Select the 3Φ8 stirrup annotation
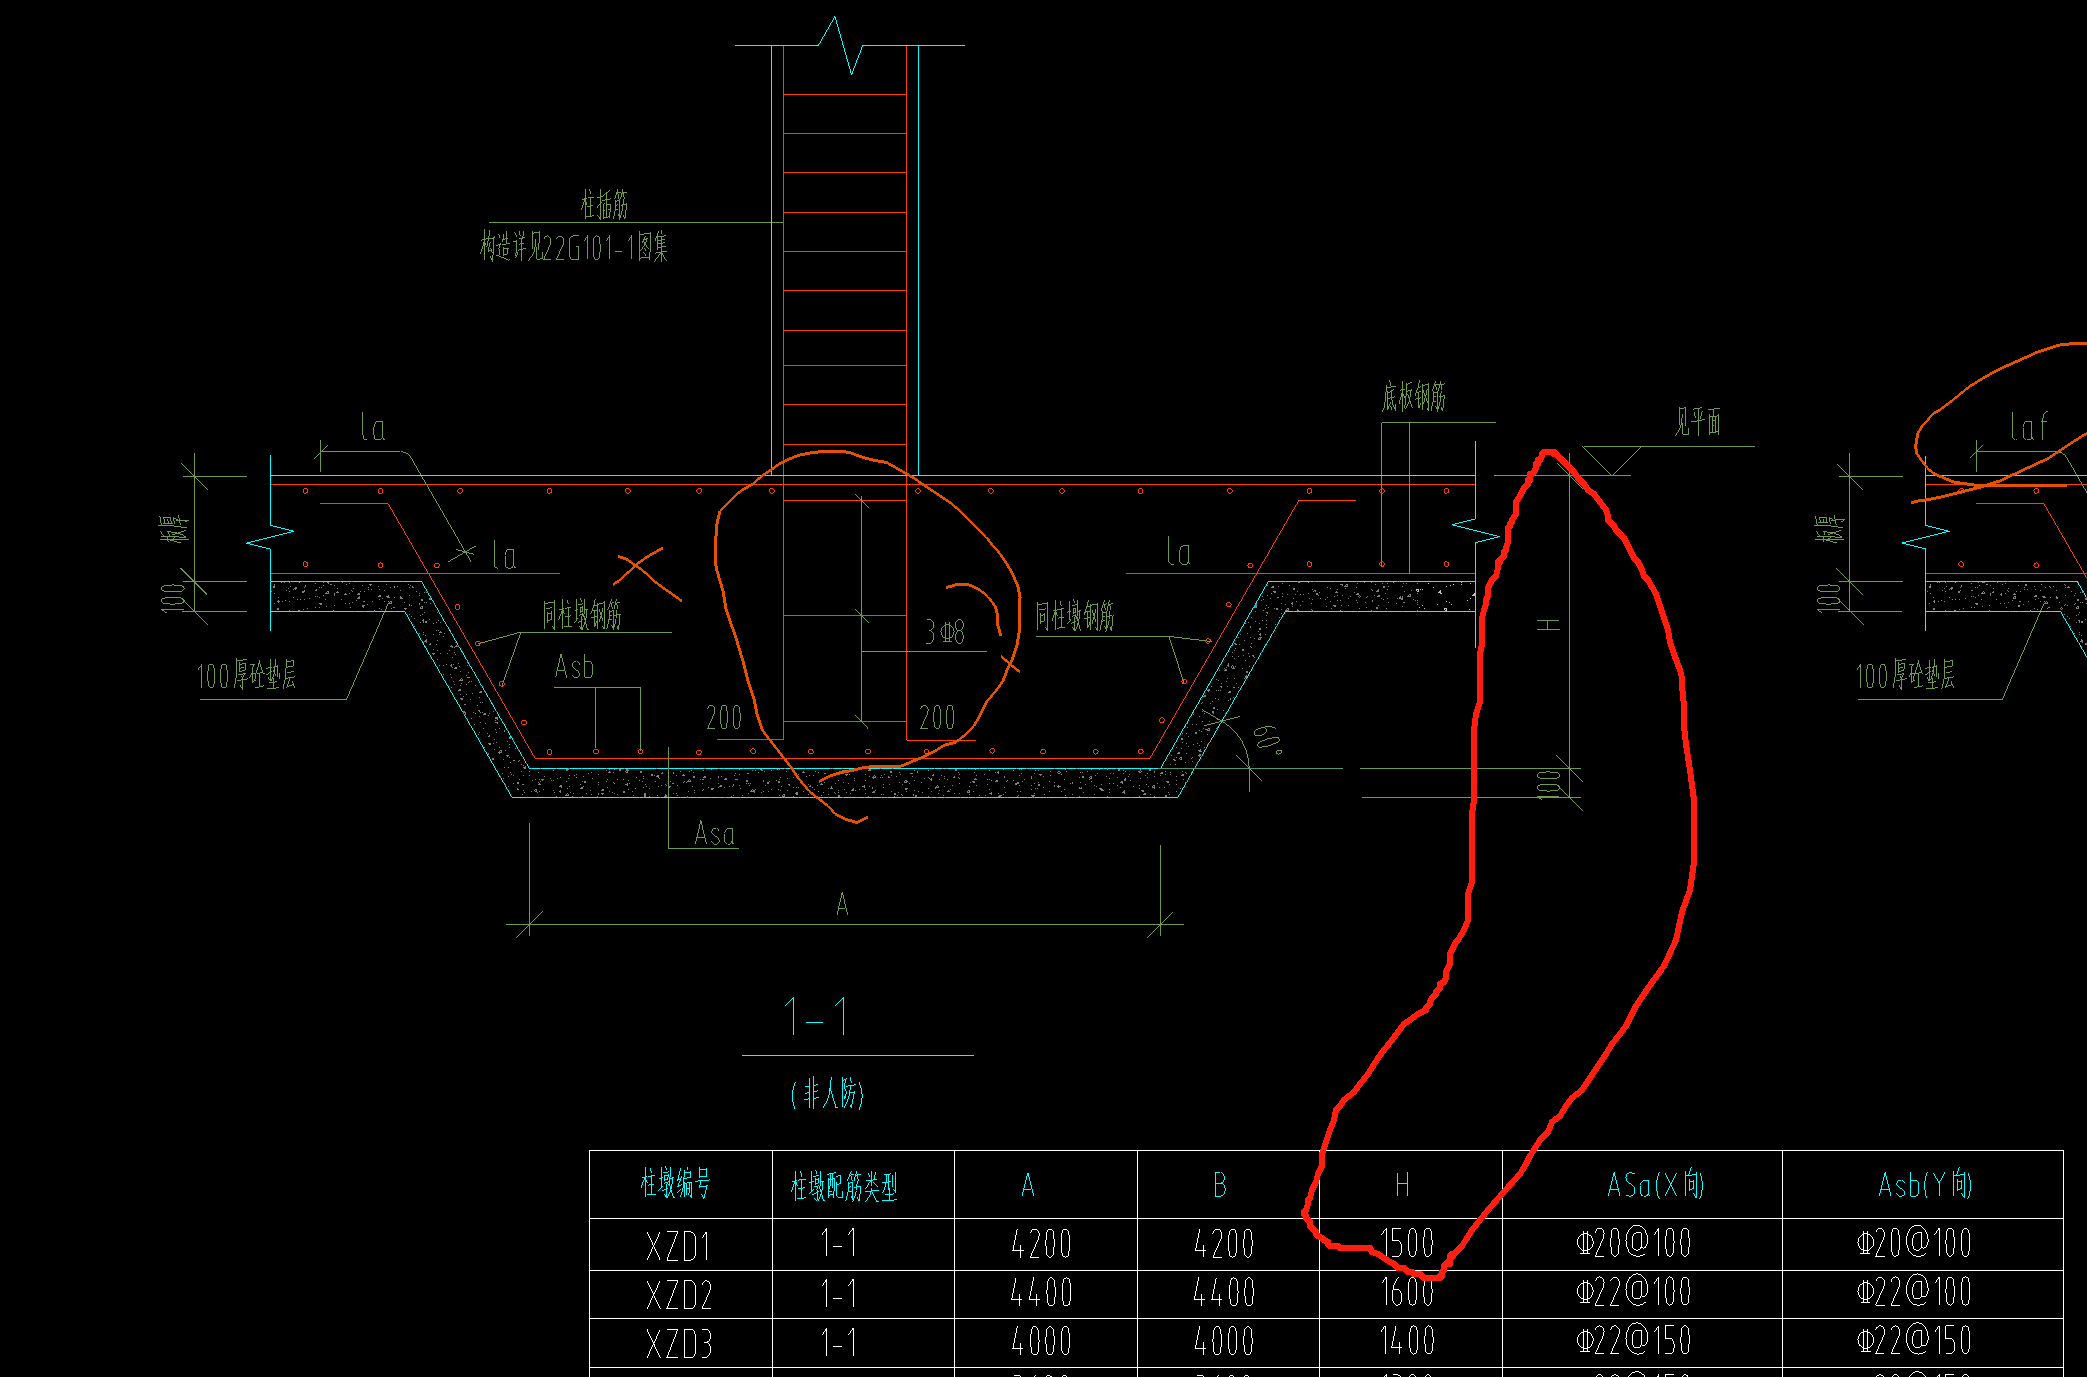The image size is (2087, 1377). [945, 632]
